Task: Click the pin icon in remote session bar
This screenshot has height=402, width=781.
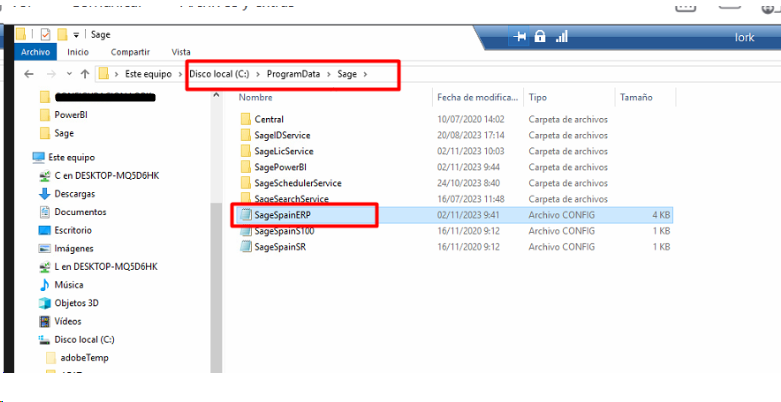Action: tap(520, 36)
